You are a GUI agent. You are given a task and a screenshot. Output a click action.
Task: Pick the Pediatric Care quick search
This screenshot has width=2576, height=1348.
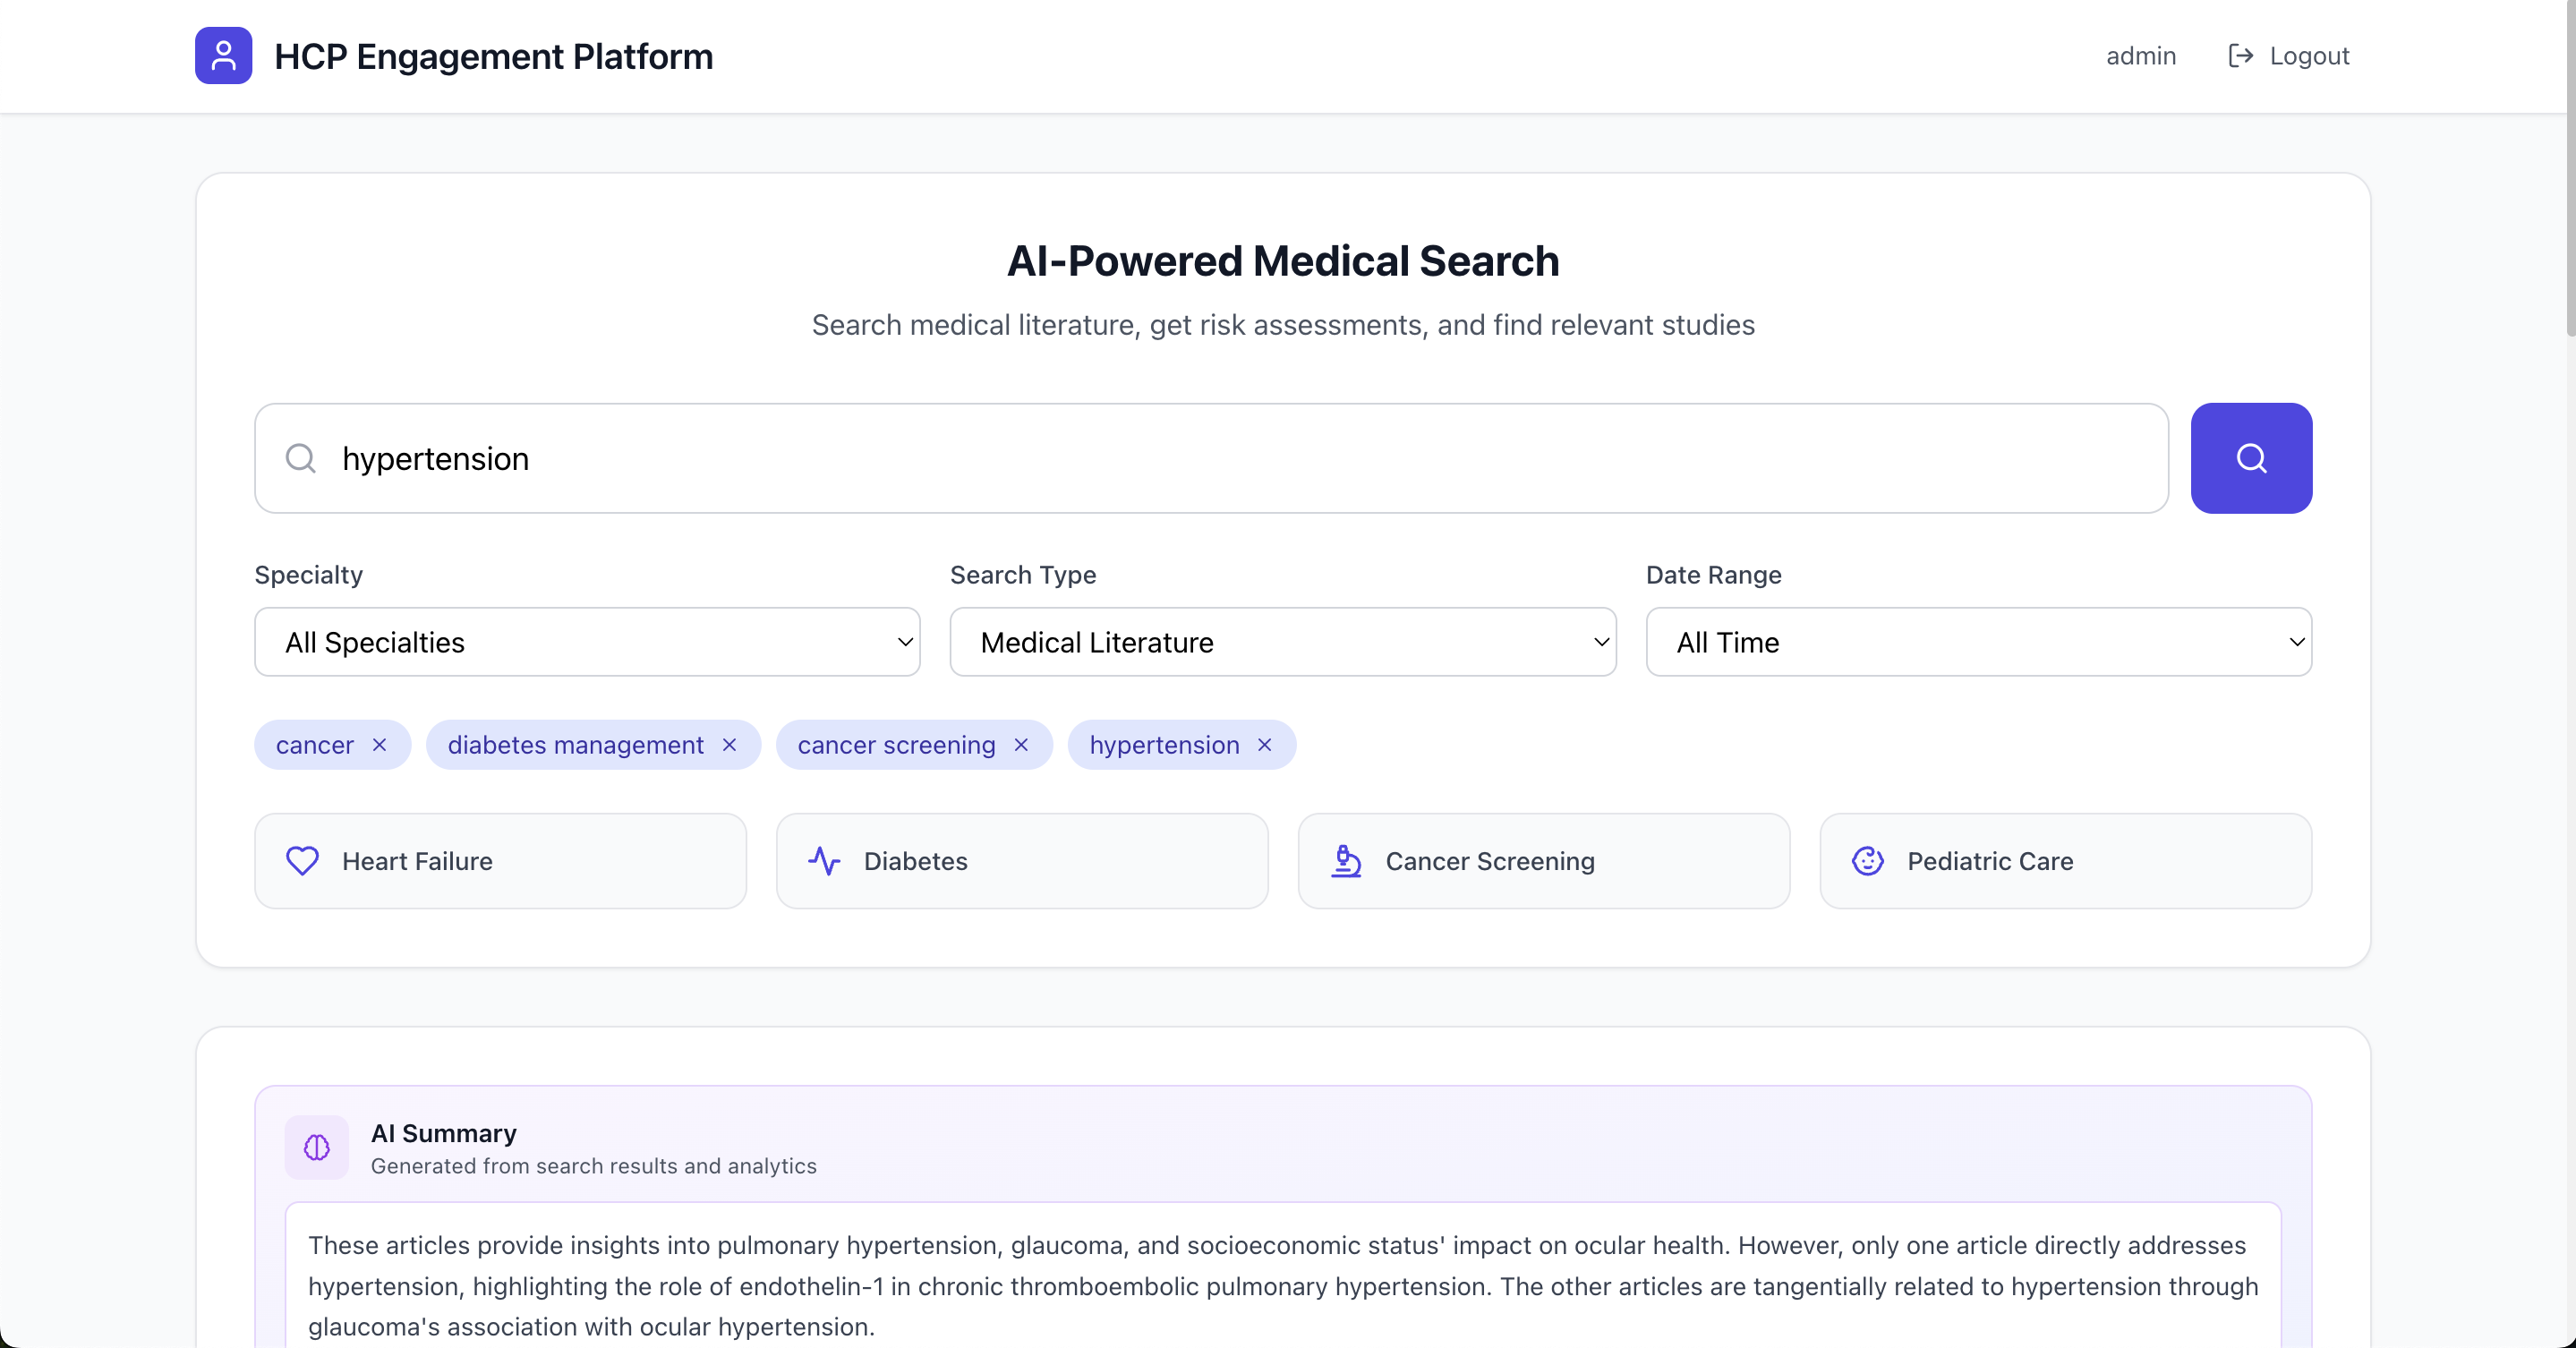(2065, 861)
